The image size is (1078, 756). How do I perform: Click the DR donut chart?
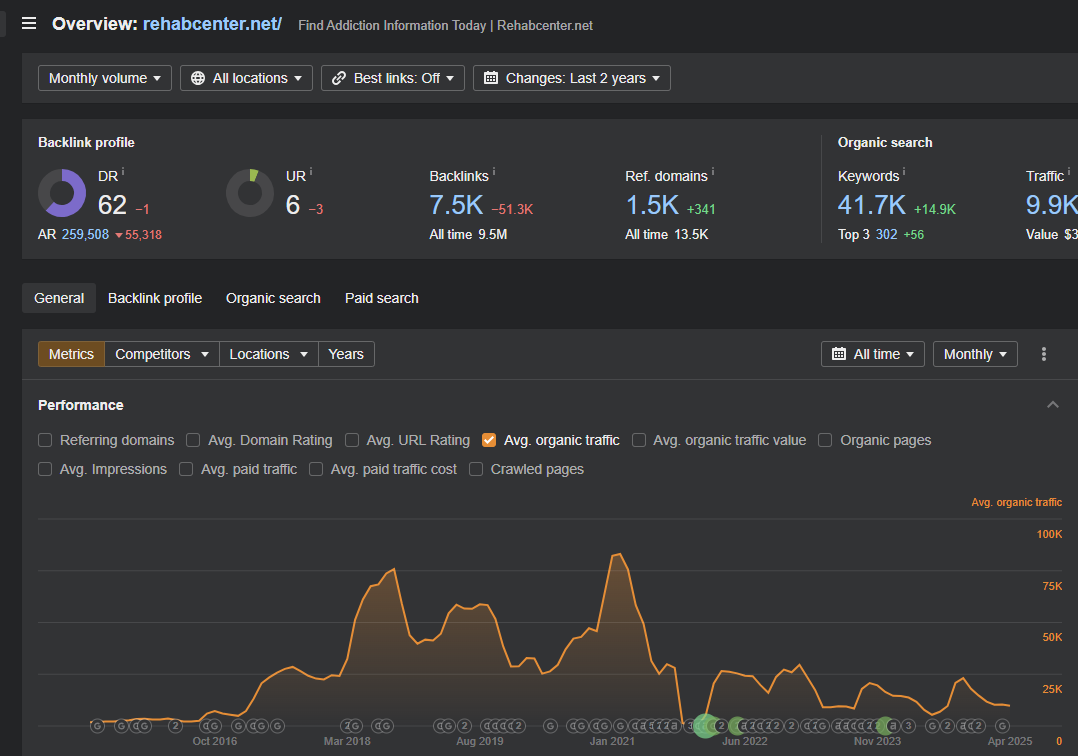(x=62, y=193)
